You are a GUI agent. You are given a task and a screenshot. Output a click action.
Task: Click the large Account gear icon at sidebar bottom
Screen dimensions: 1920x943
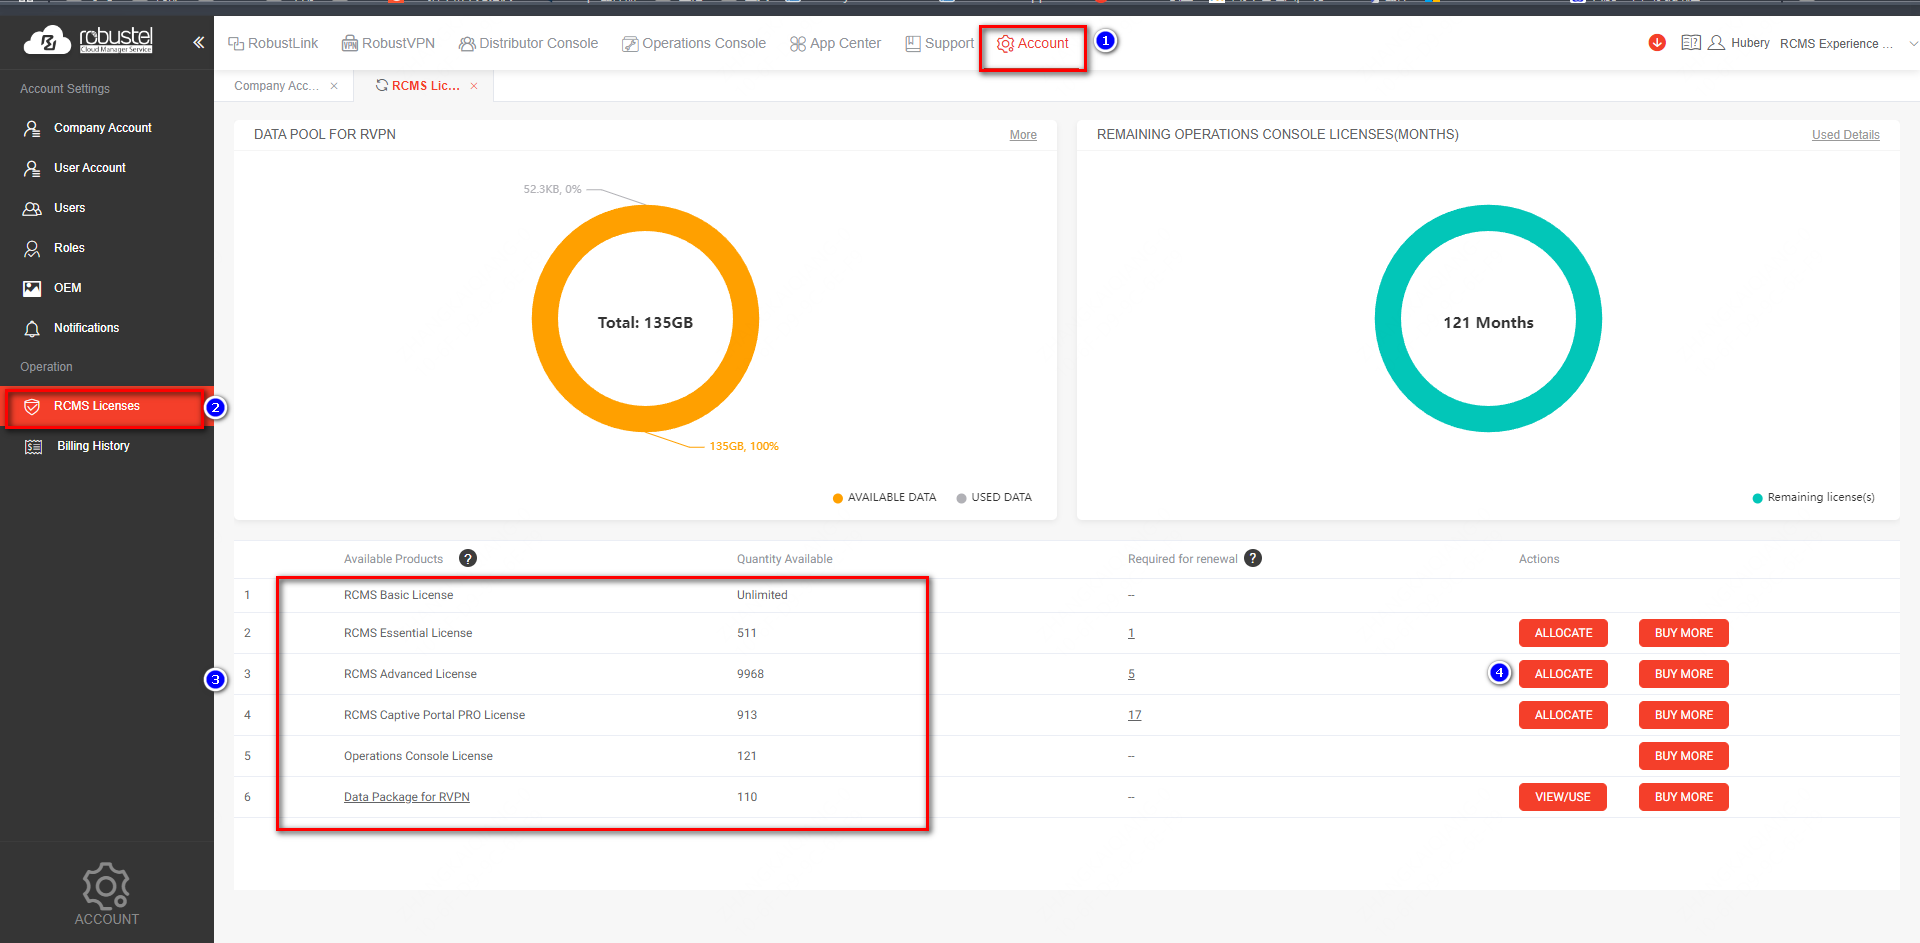106,887
